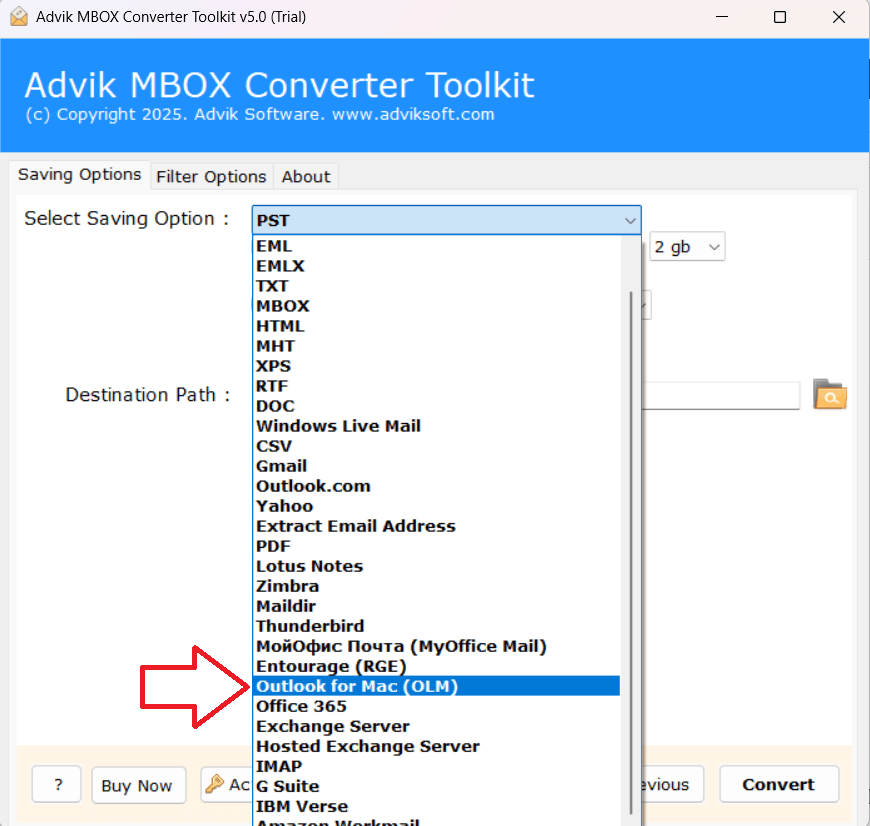Choose Extract Email Address option

(x=436, y=526)
